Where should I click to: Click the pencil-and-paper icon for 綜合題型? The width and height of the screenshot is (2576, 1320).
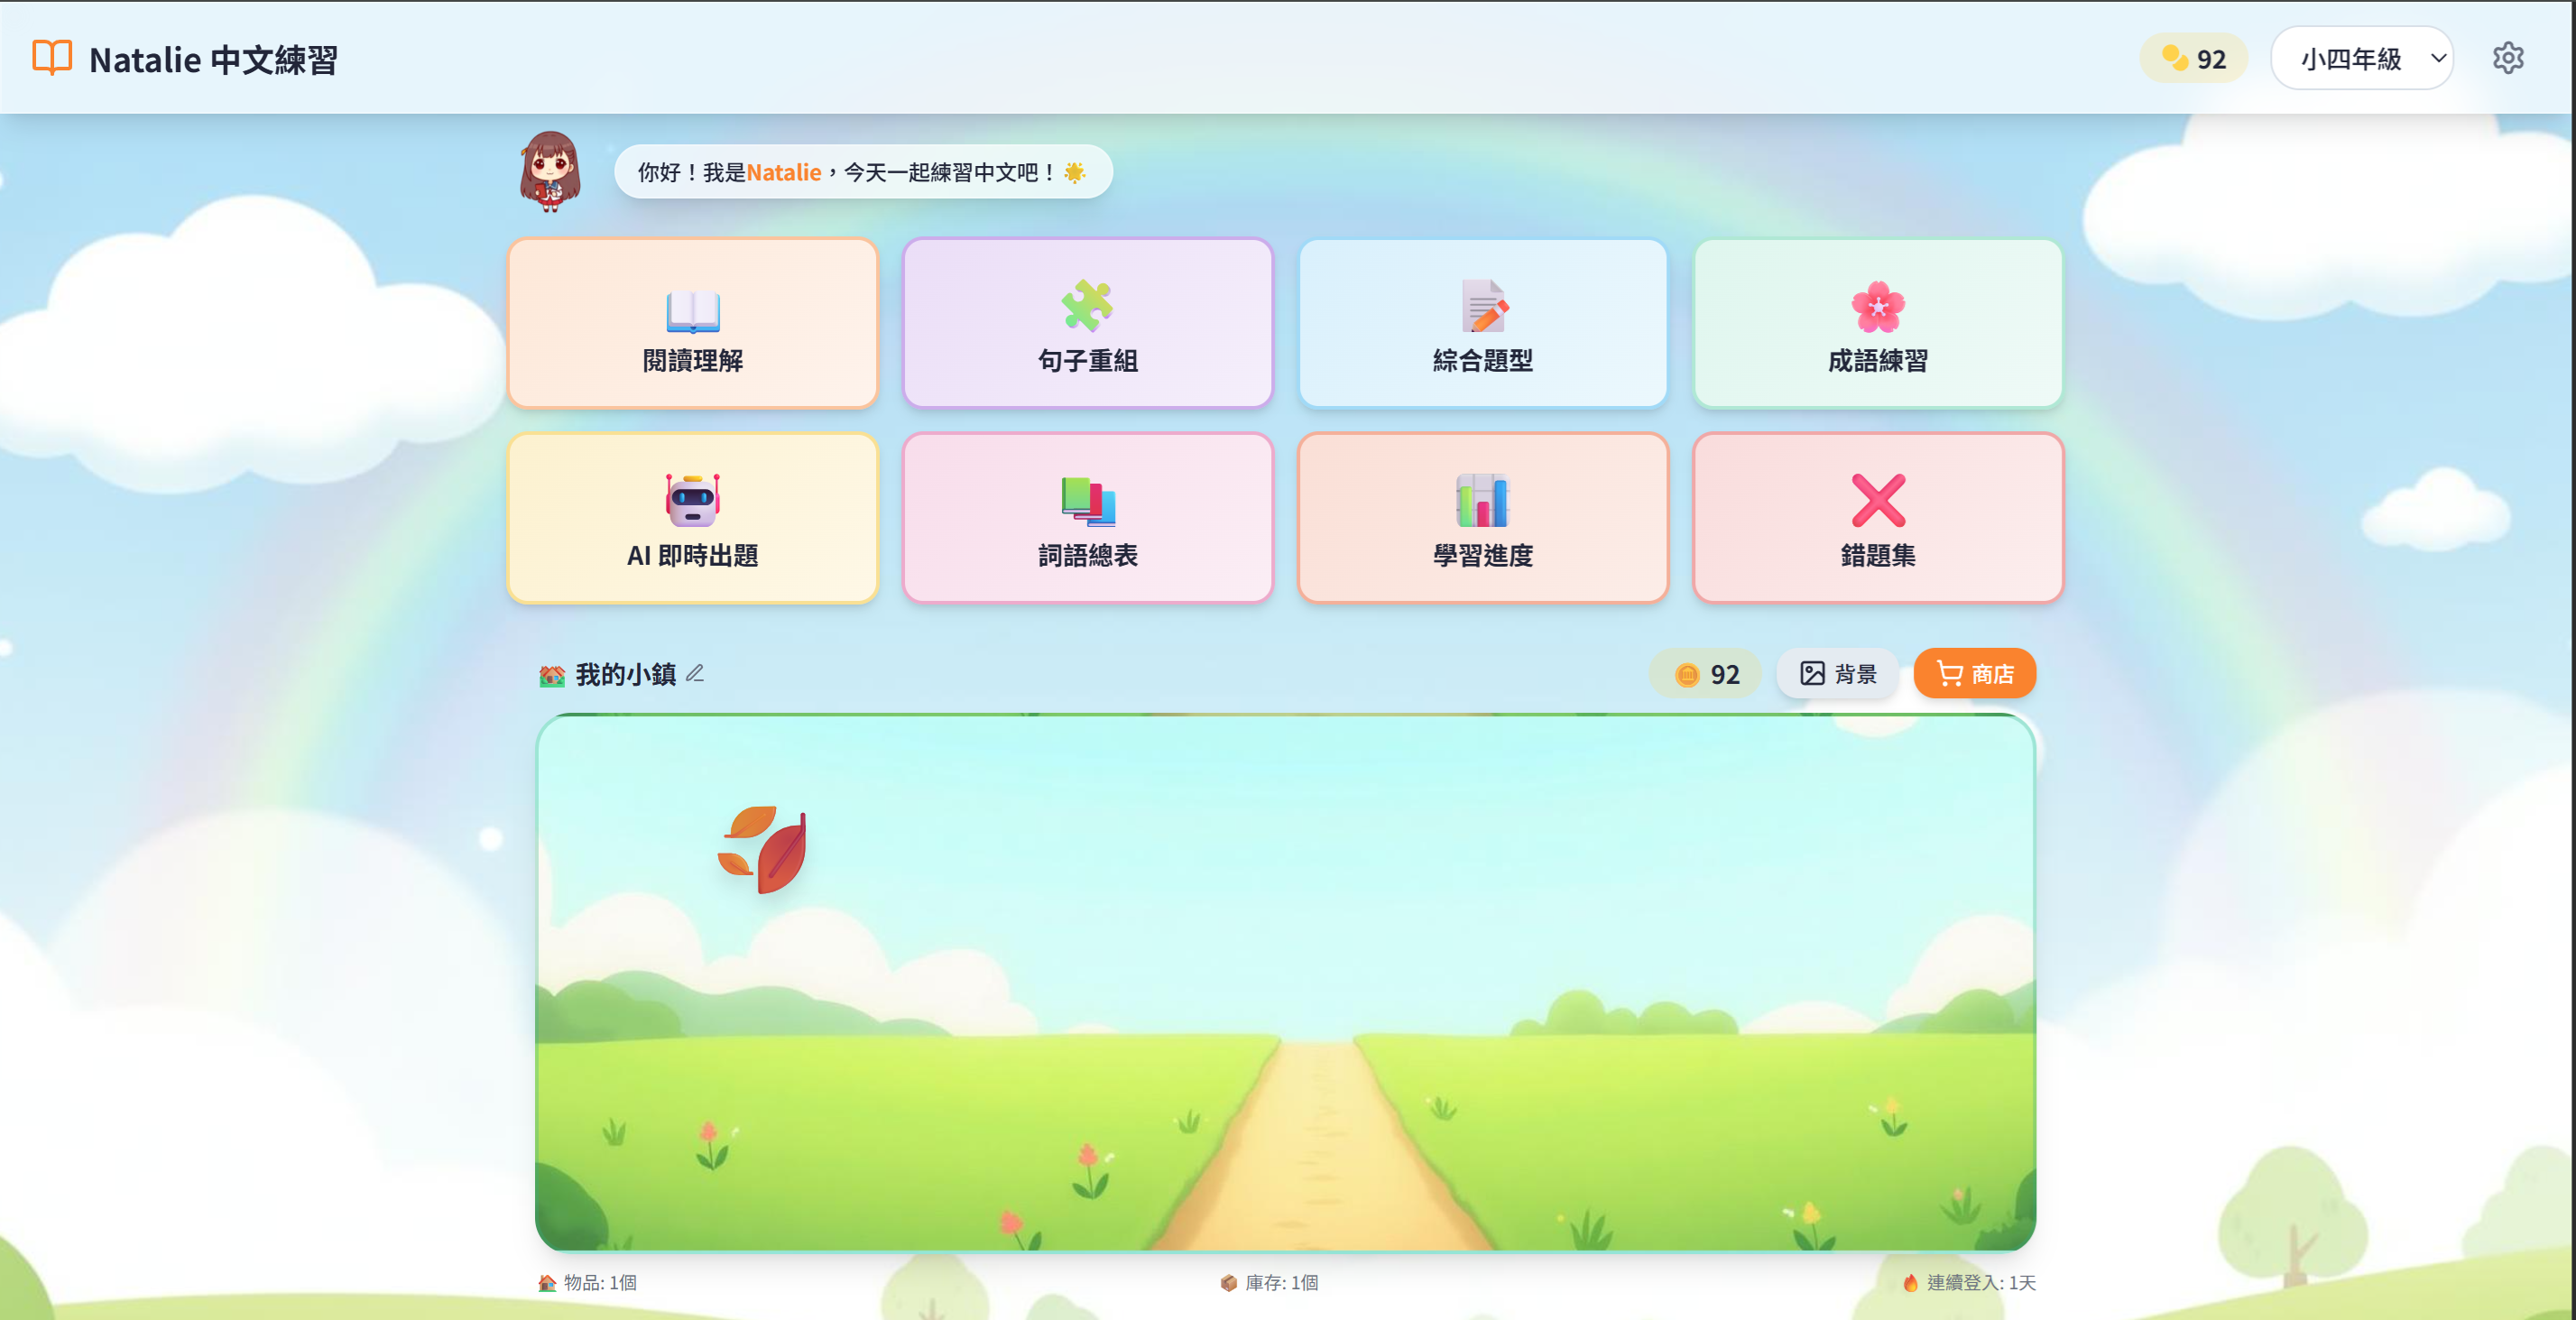point(1482,308)
